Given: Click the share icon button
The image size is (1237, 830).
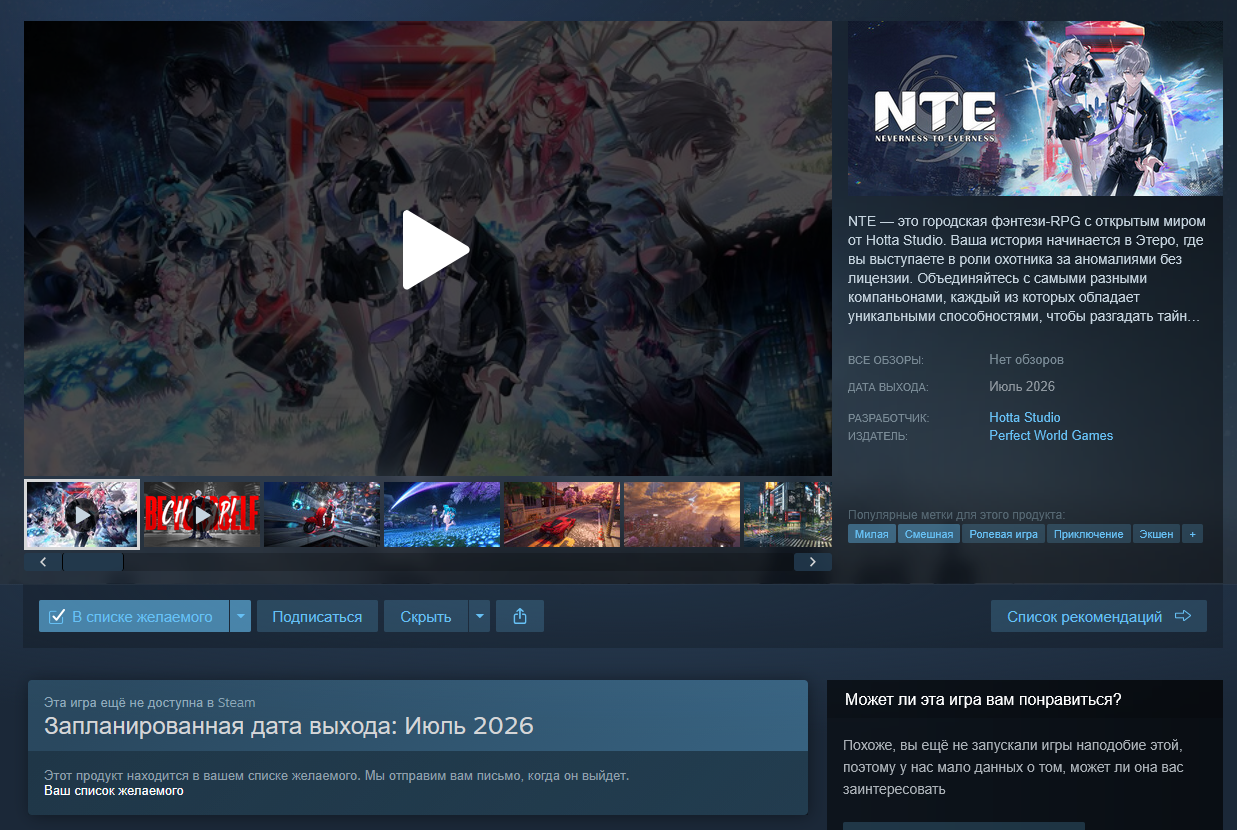Looking at the screenshot, I should point(520,616).
